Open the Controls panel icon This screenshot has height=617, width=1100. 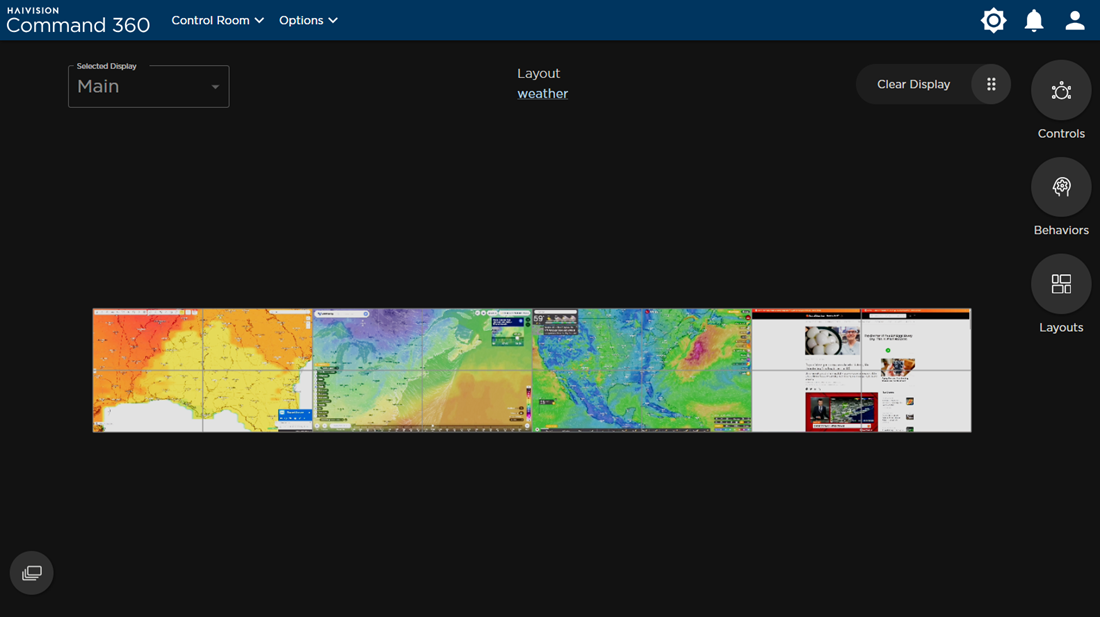1061,90
